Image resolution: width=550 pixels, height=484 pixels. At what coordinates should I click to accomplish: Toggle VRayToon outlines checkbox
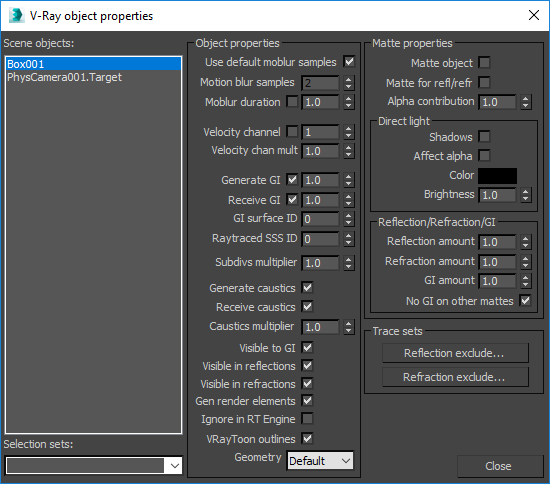pos(307,439)
